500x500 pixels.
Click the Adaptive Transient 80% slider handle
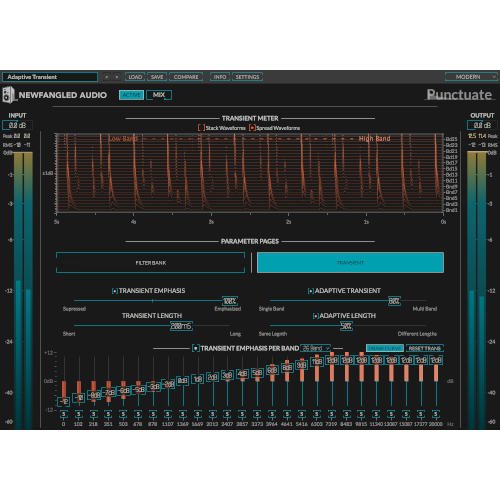click(394, 301)
